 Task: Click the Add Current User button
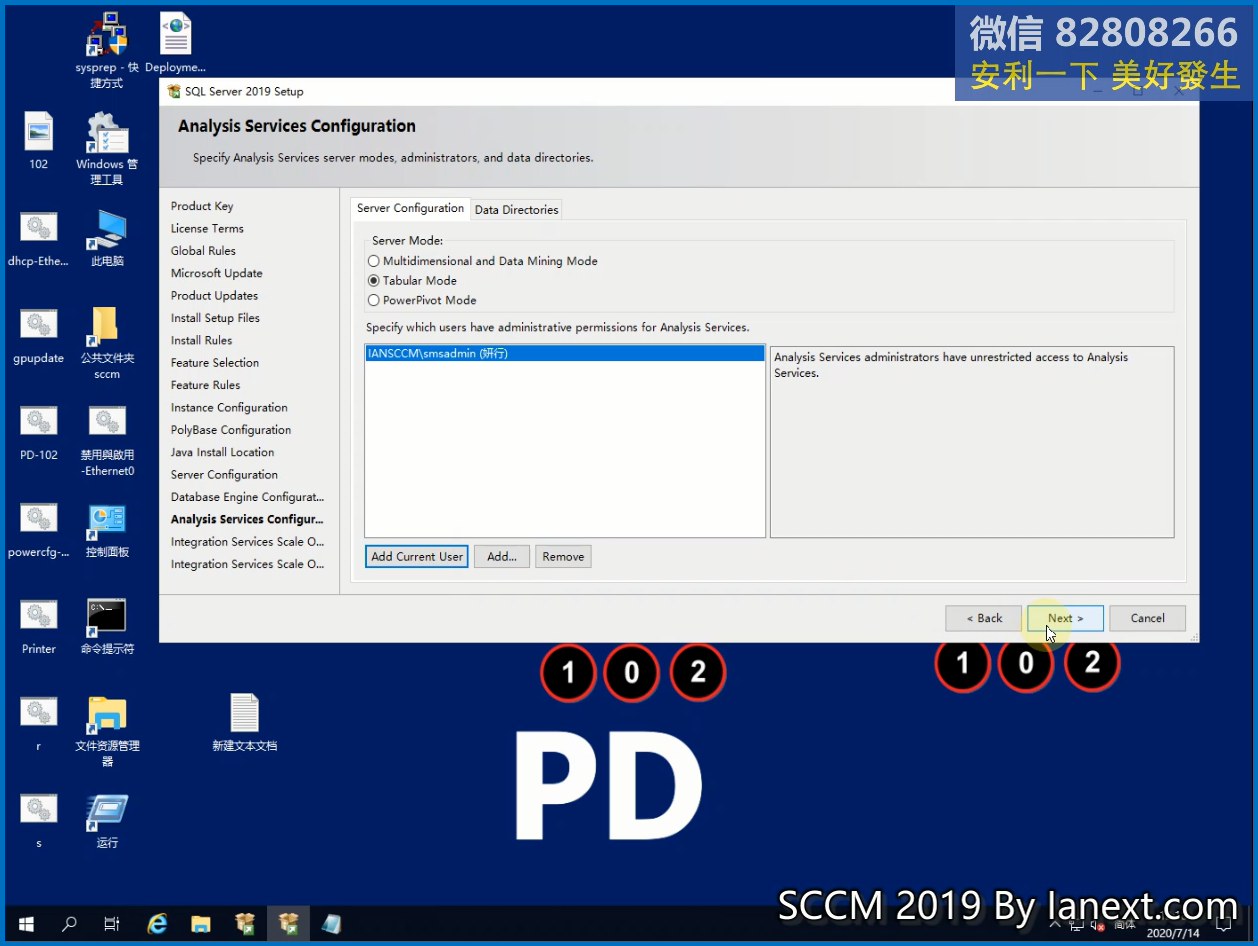pyautogui.click(x=417, y=557)
